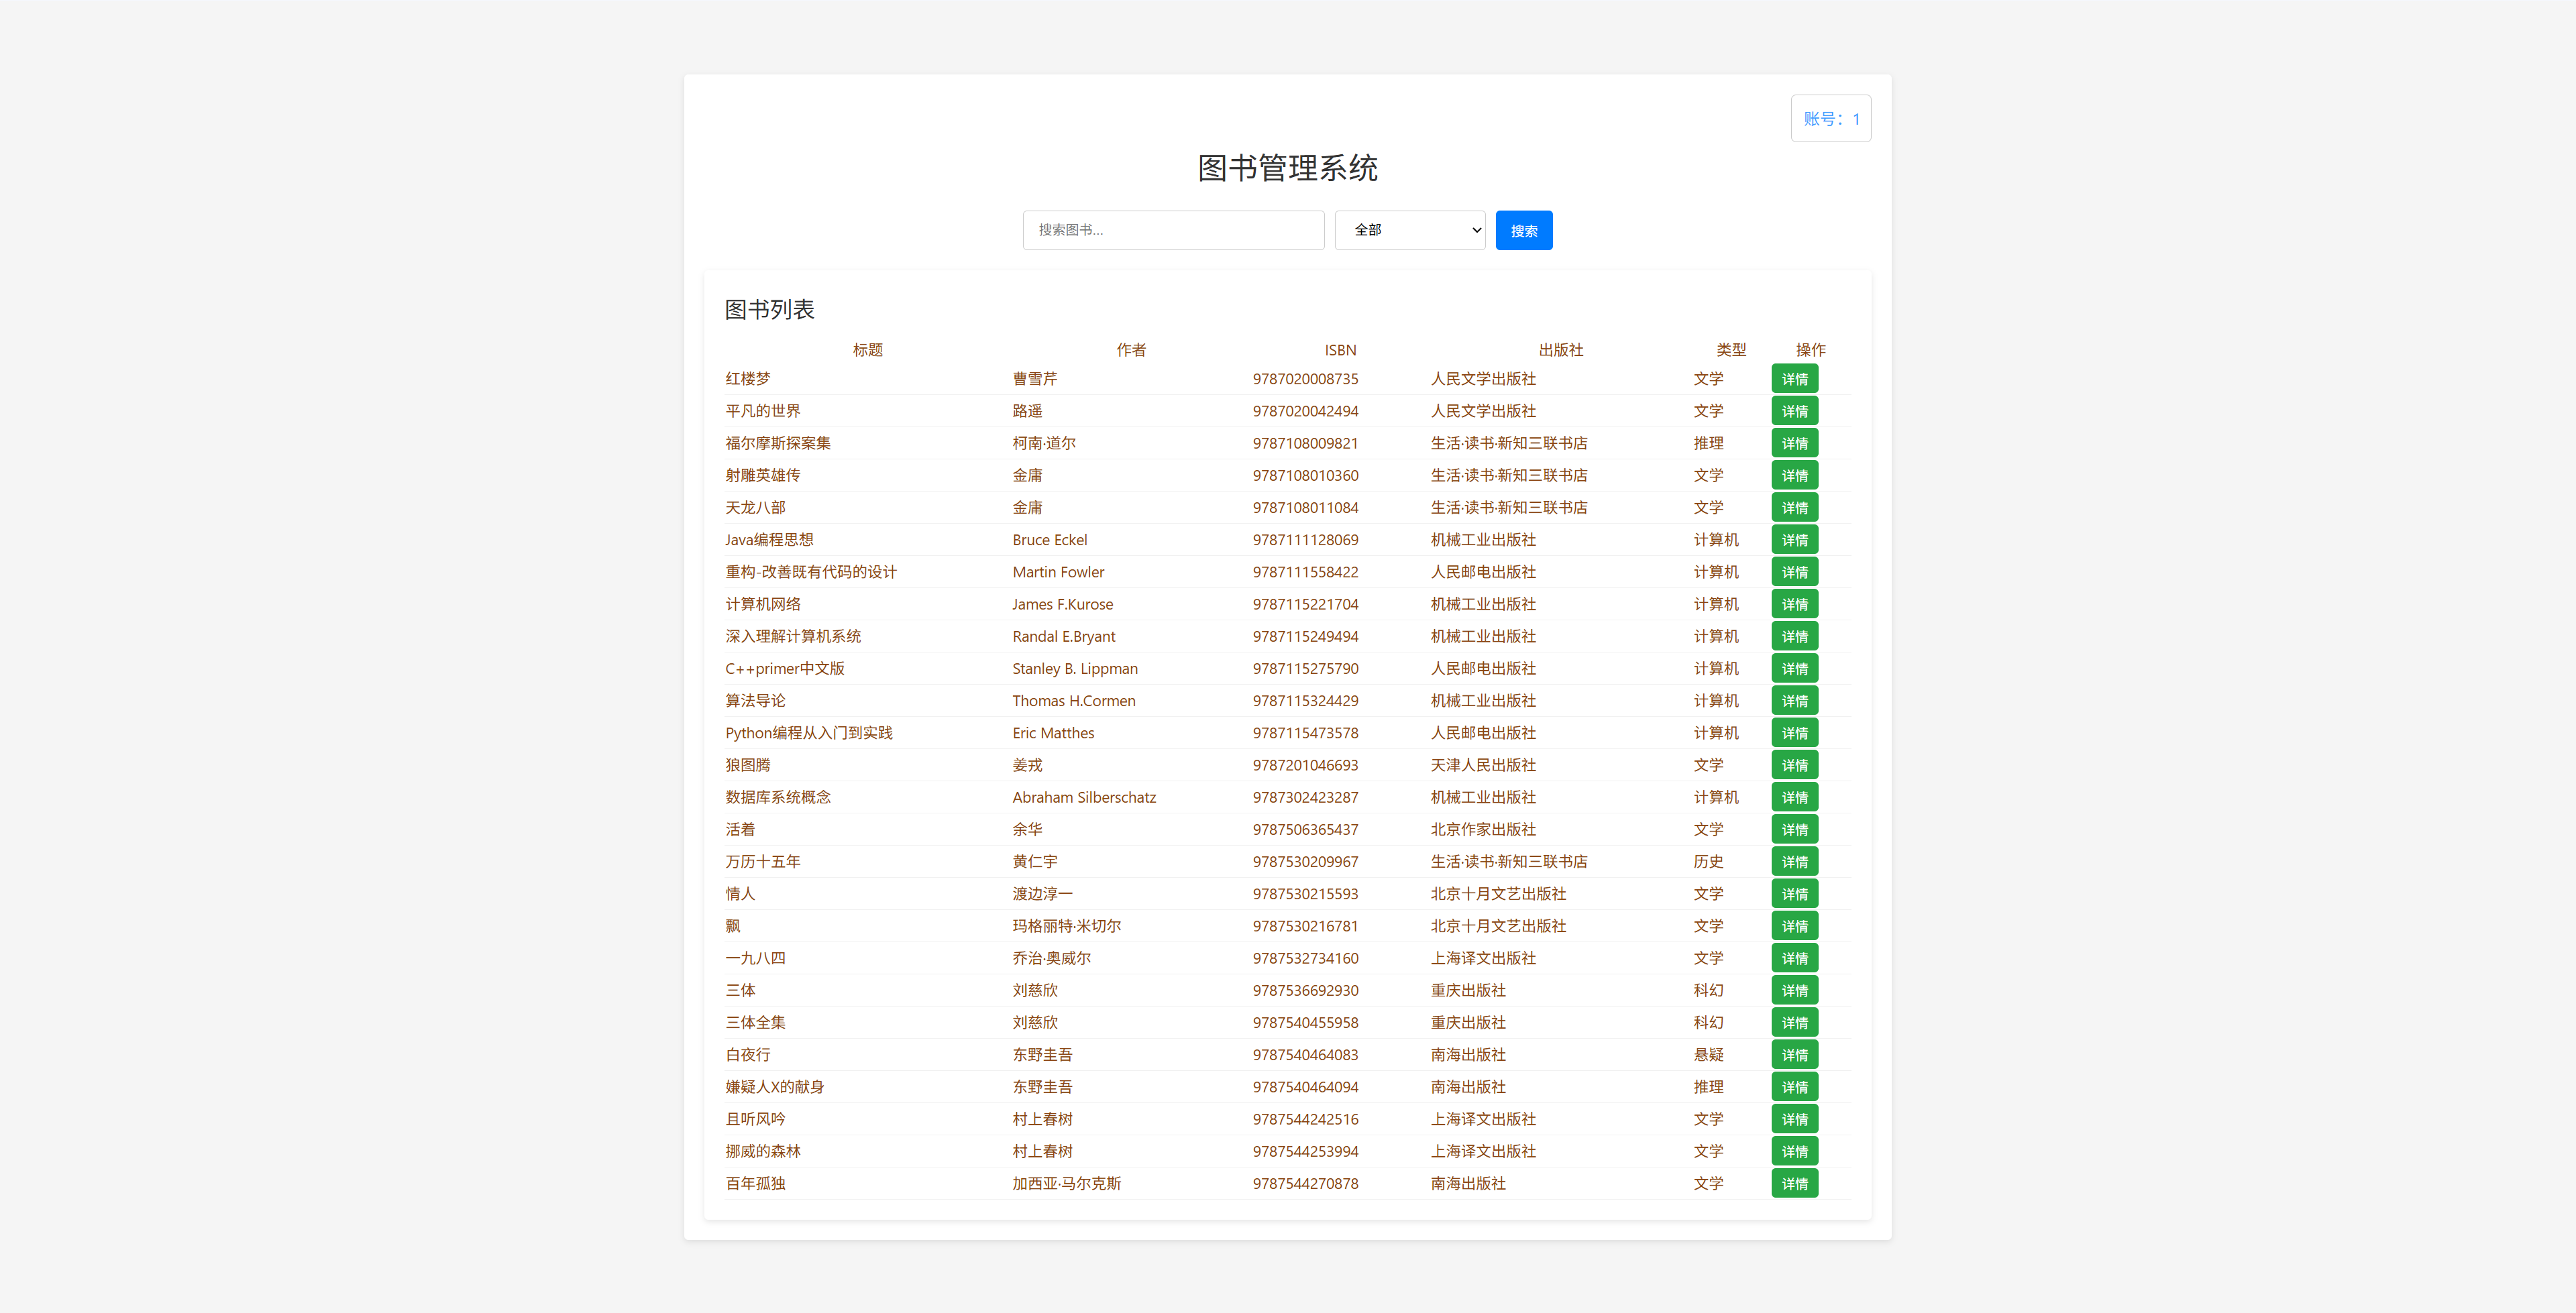Open details of Python编程从入门到实践
Screen dimensions: 2576x1313
click(1794, 732)
